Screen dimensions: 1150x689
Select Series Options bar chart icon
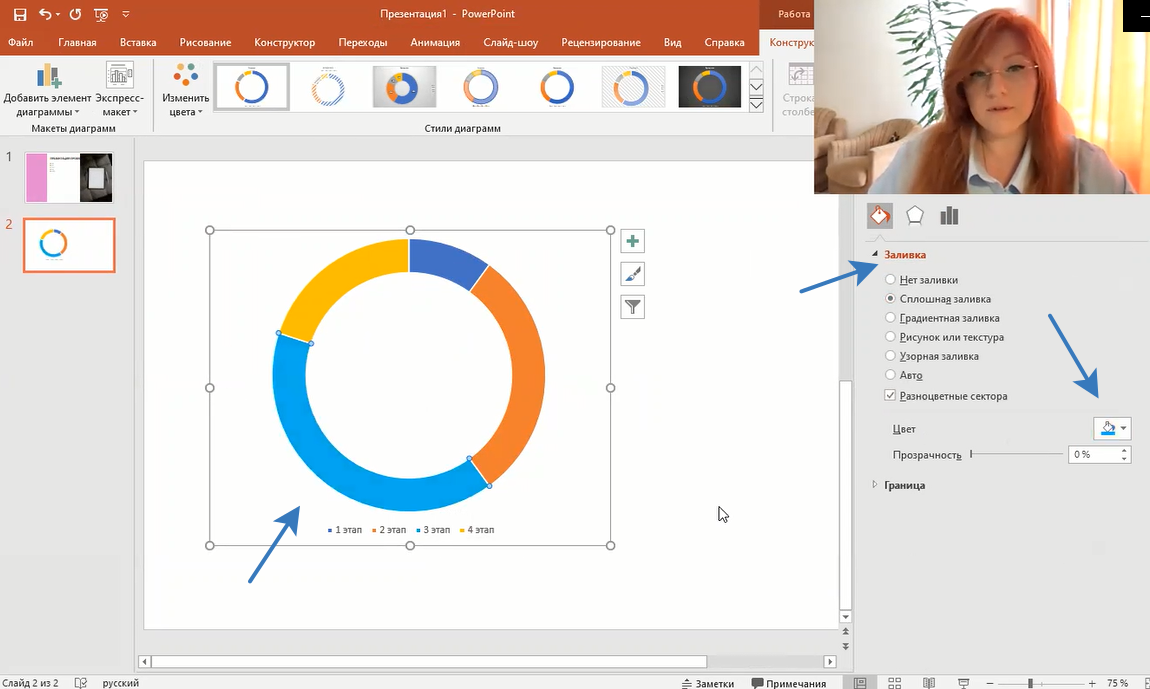pyautogui.click(x=949, y=216)
